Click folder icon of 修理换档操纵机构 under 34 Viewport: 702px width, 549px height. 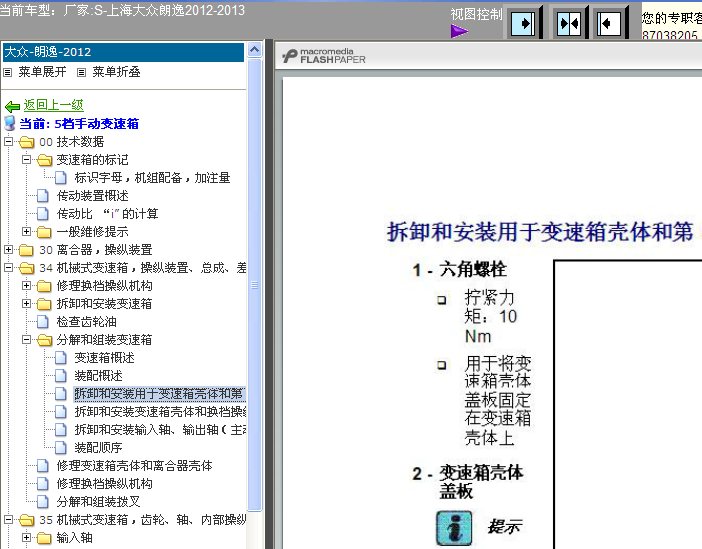(x=45, y=286)
